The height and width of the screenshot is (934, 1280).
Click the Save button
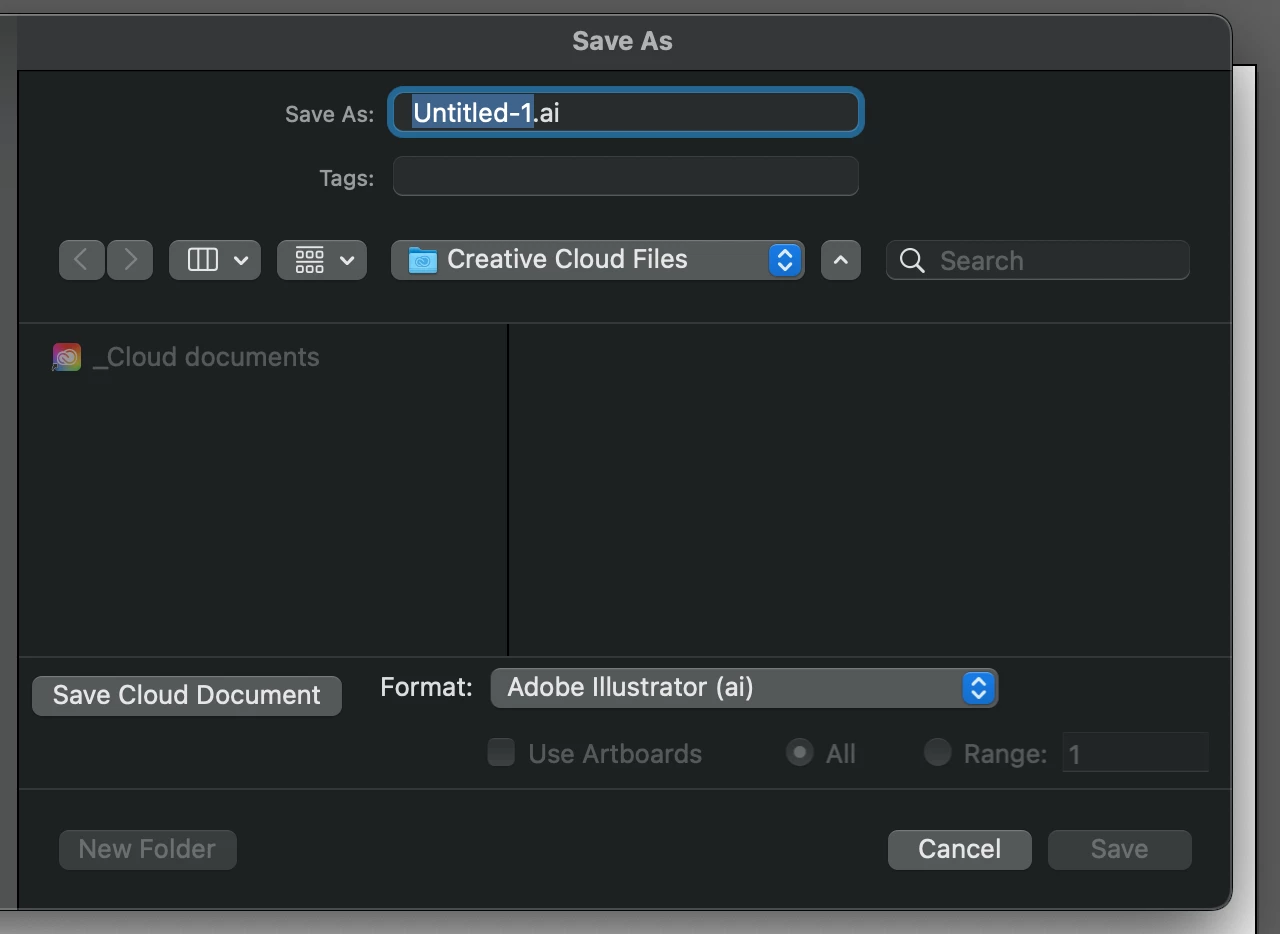1119,849
